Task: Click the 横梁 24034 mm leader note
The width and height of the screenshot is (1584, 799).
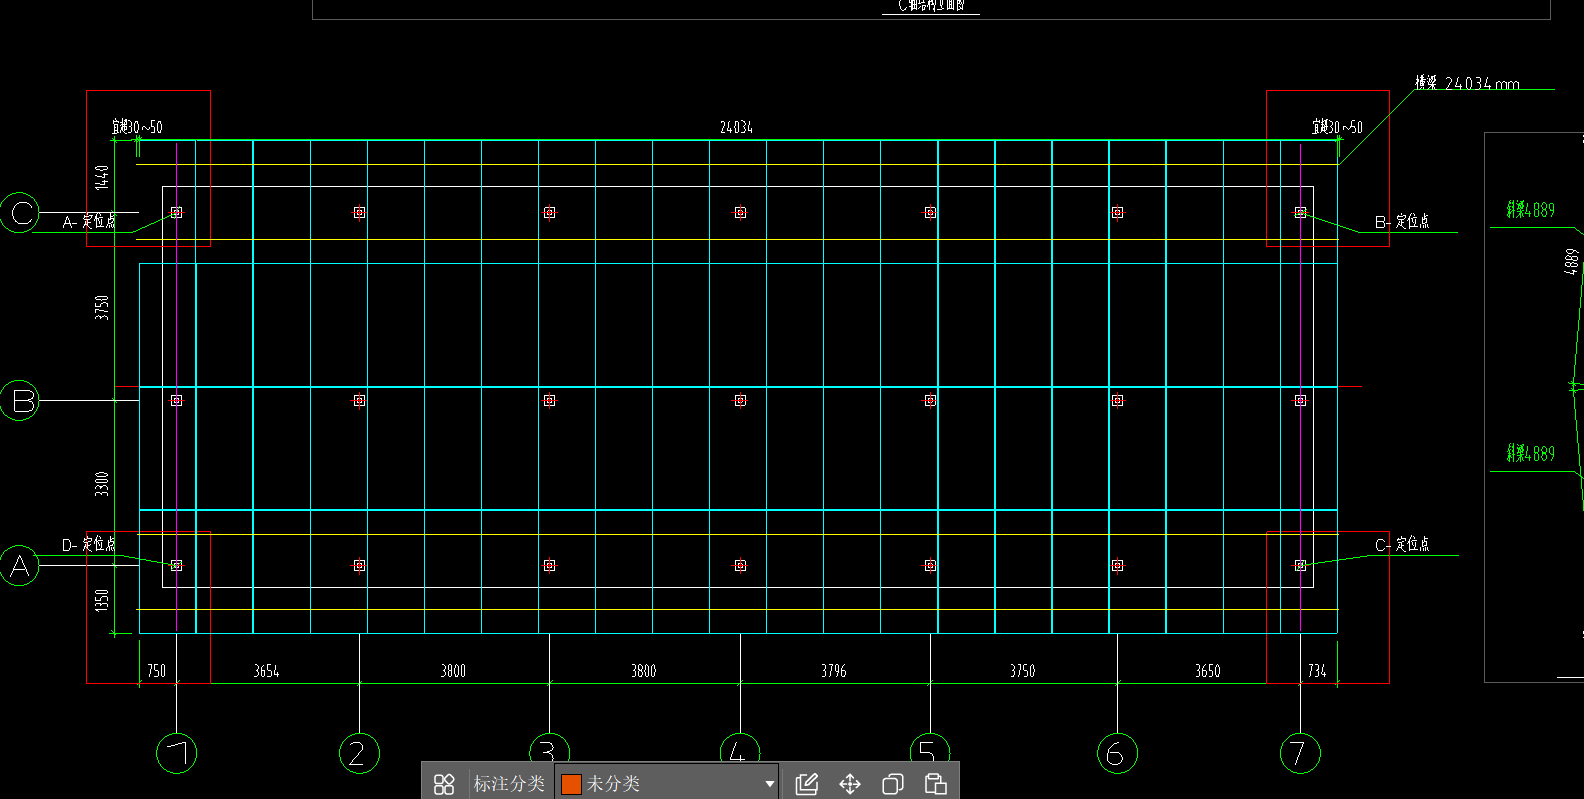Action: 1467,83
